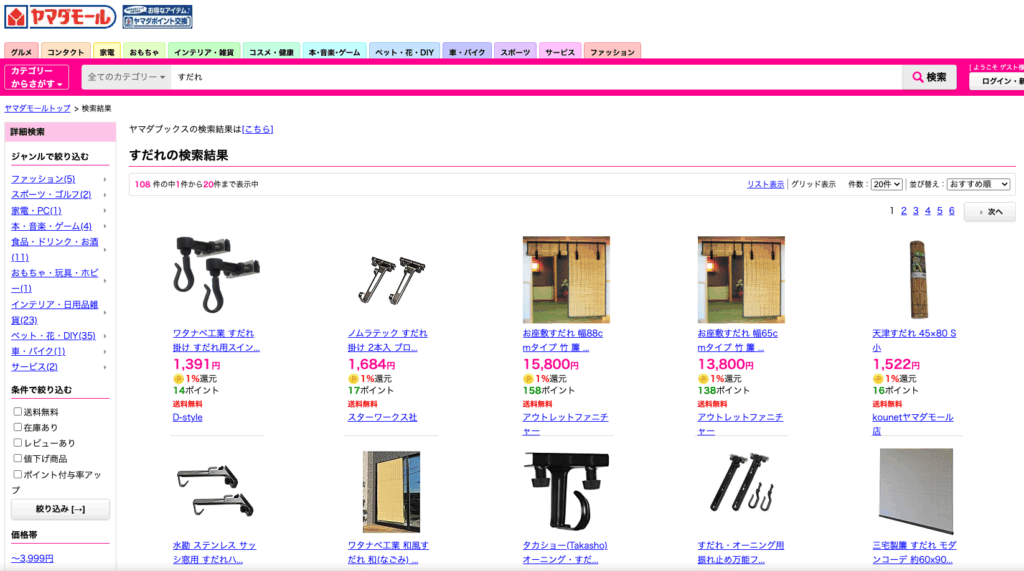Go to ヤマダモールトップ breadcrumb link
The height and width of the screenshot is (571, 1024).
(x=37, y=108)
